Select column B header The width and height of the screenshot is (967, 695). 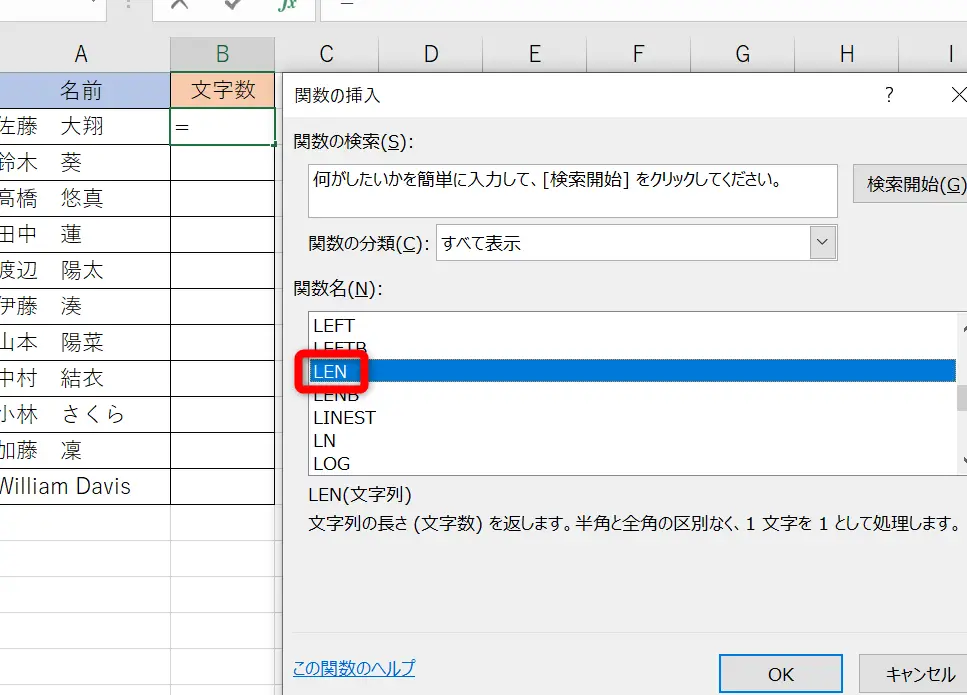(x=222, y=55)
